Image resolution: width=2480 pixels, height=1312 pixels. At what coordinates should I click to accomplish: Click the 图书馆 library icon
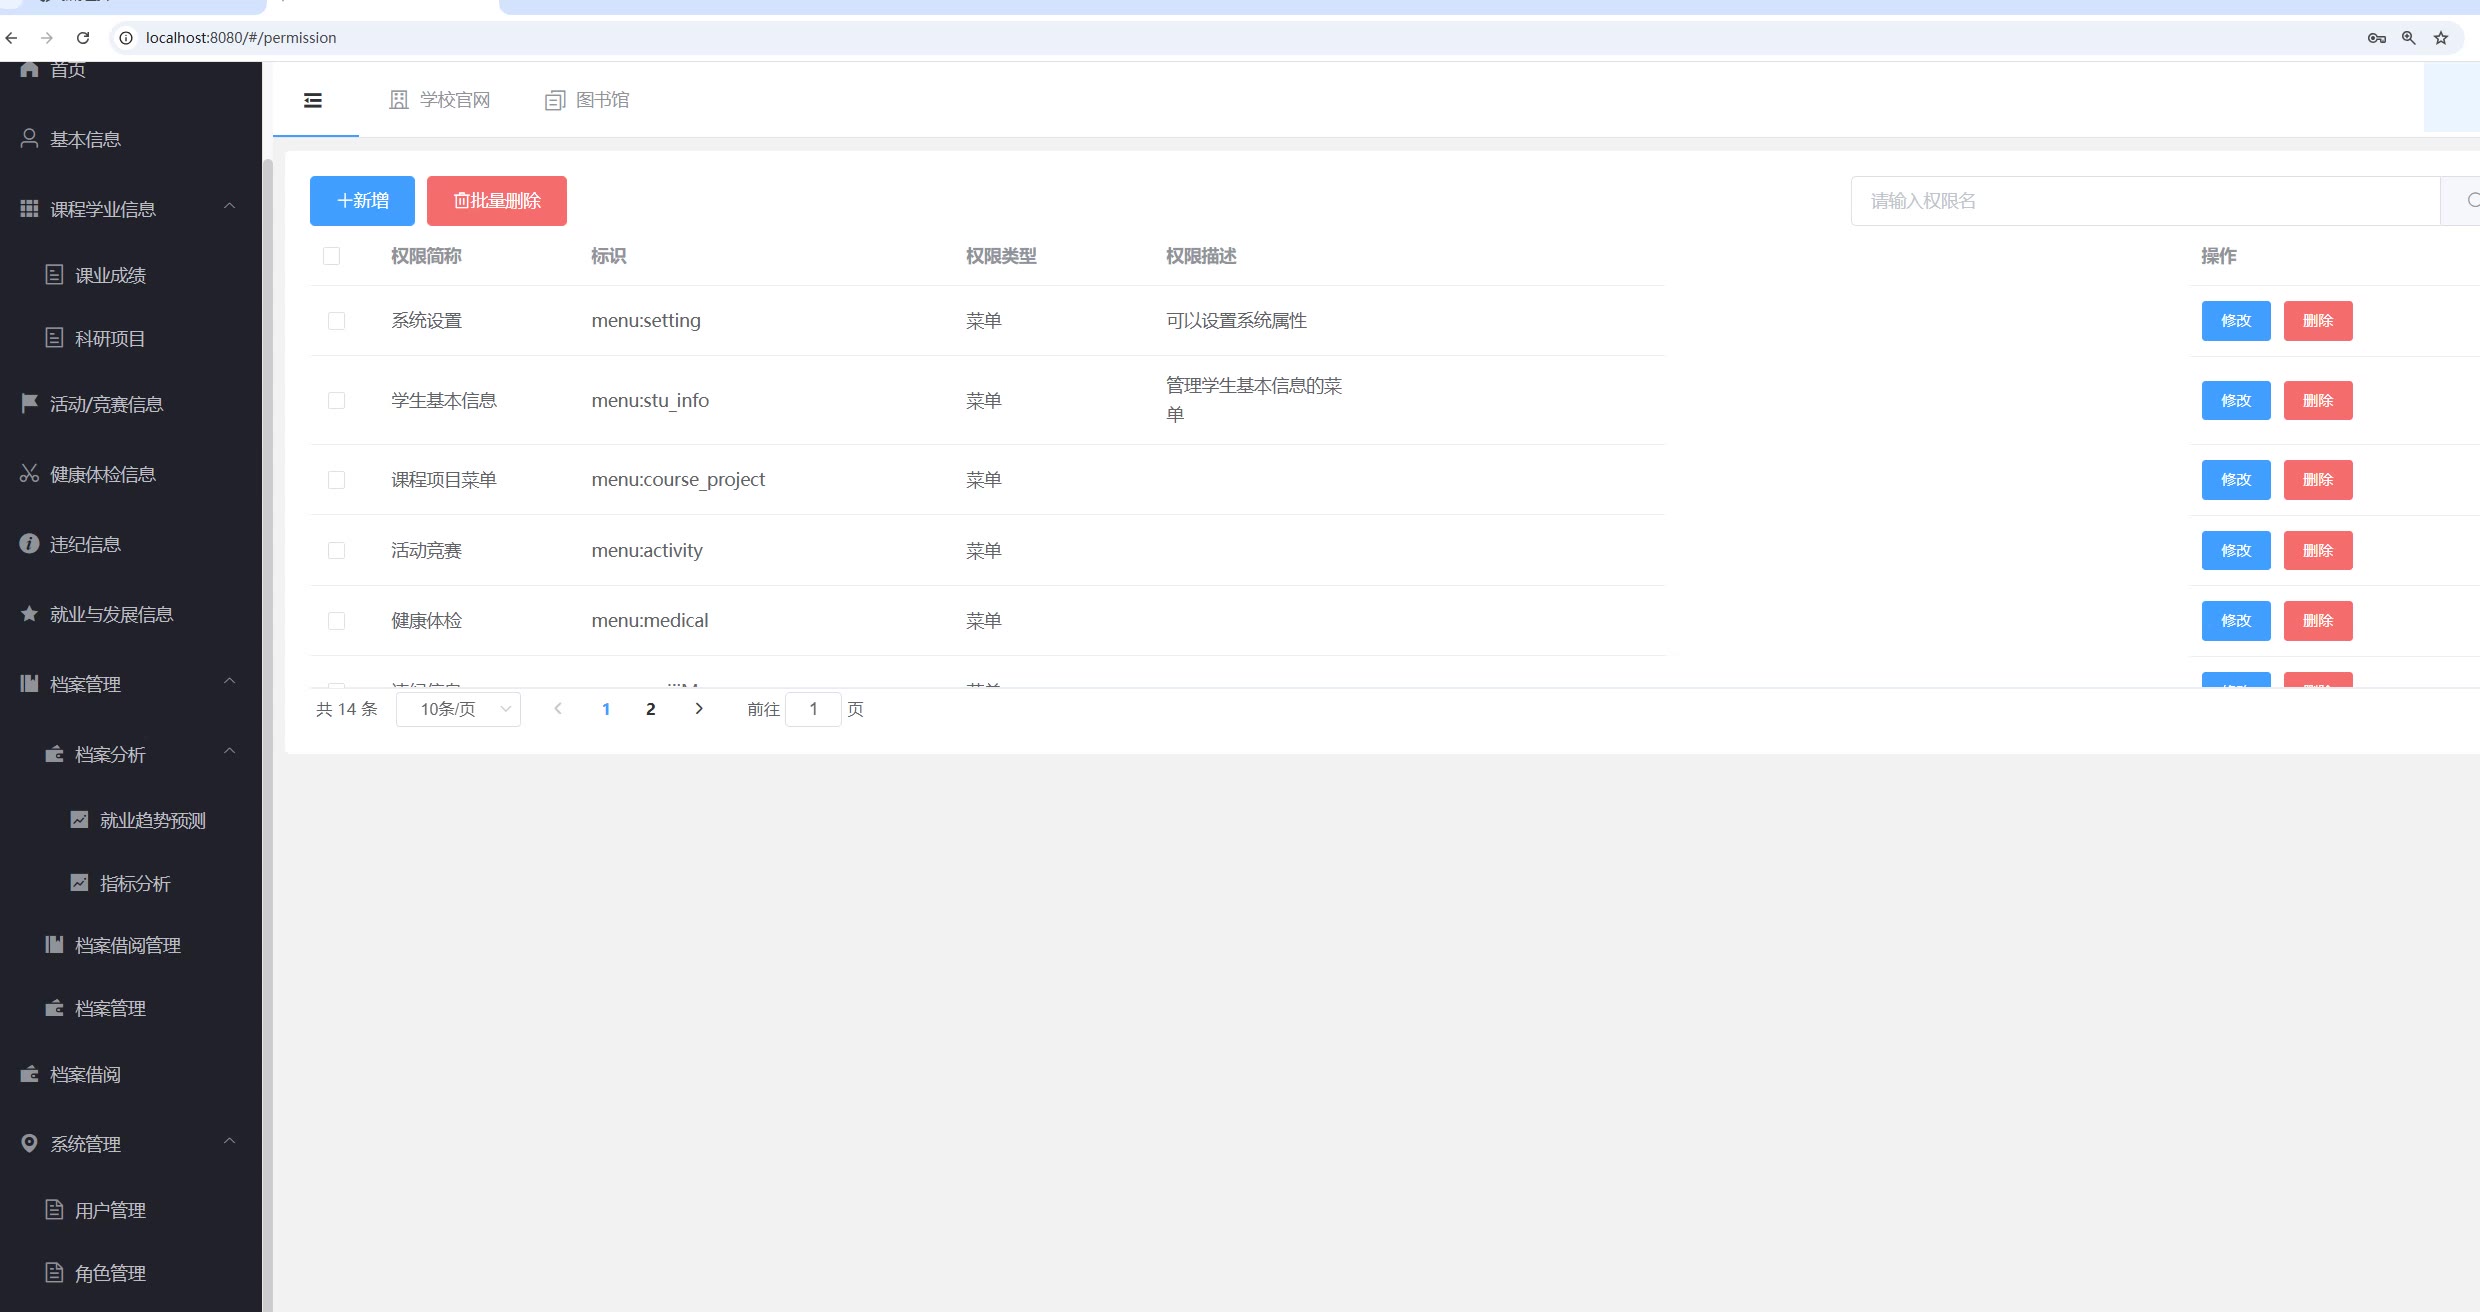click(555, 100)
